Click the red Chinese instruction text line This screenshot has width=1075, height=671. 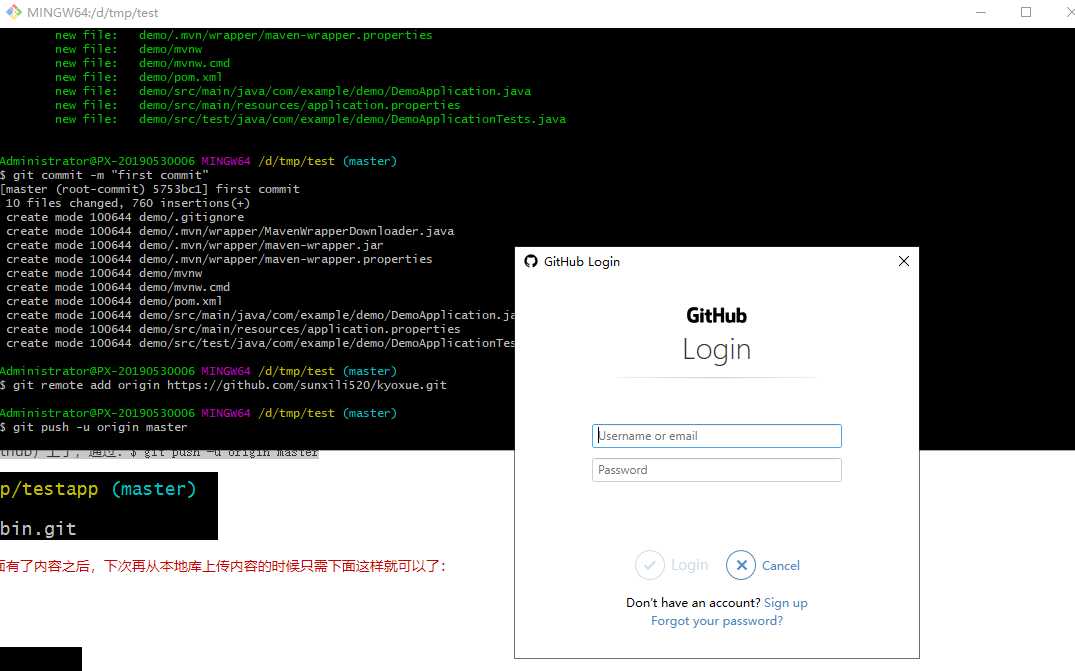click(x=224, y=566)
